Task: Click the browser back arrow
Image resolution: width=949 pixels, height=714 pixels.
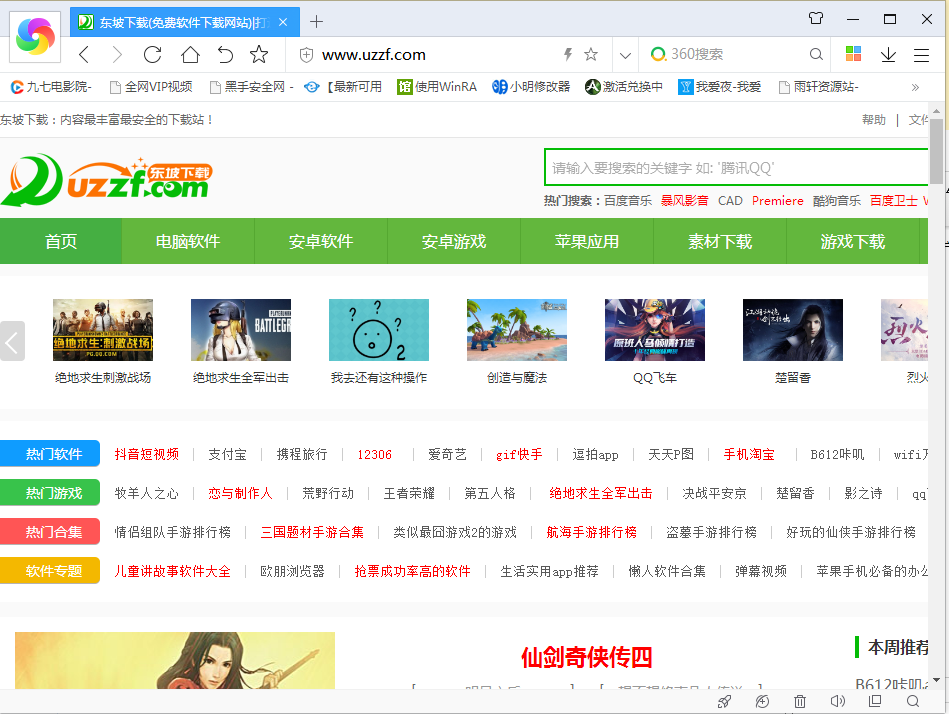Action: pos(84,54)
